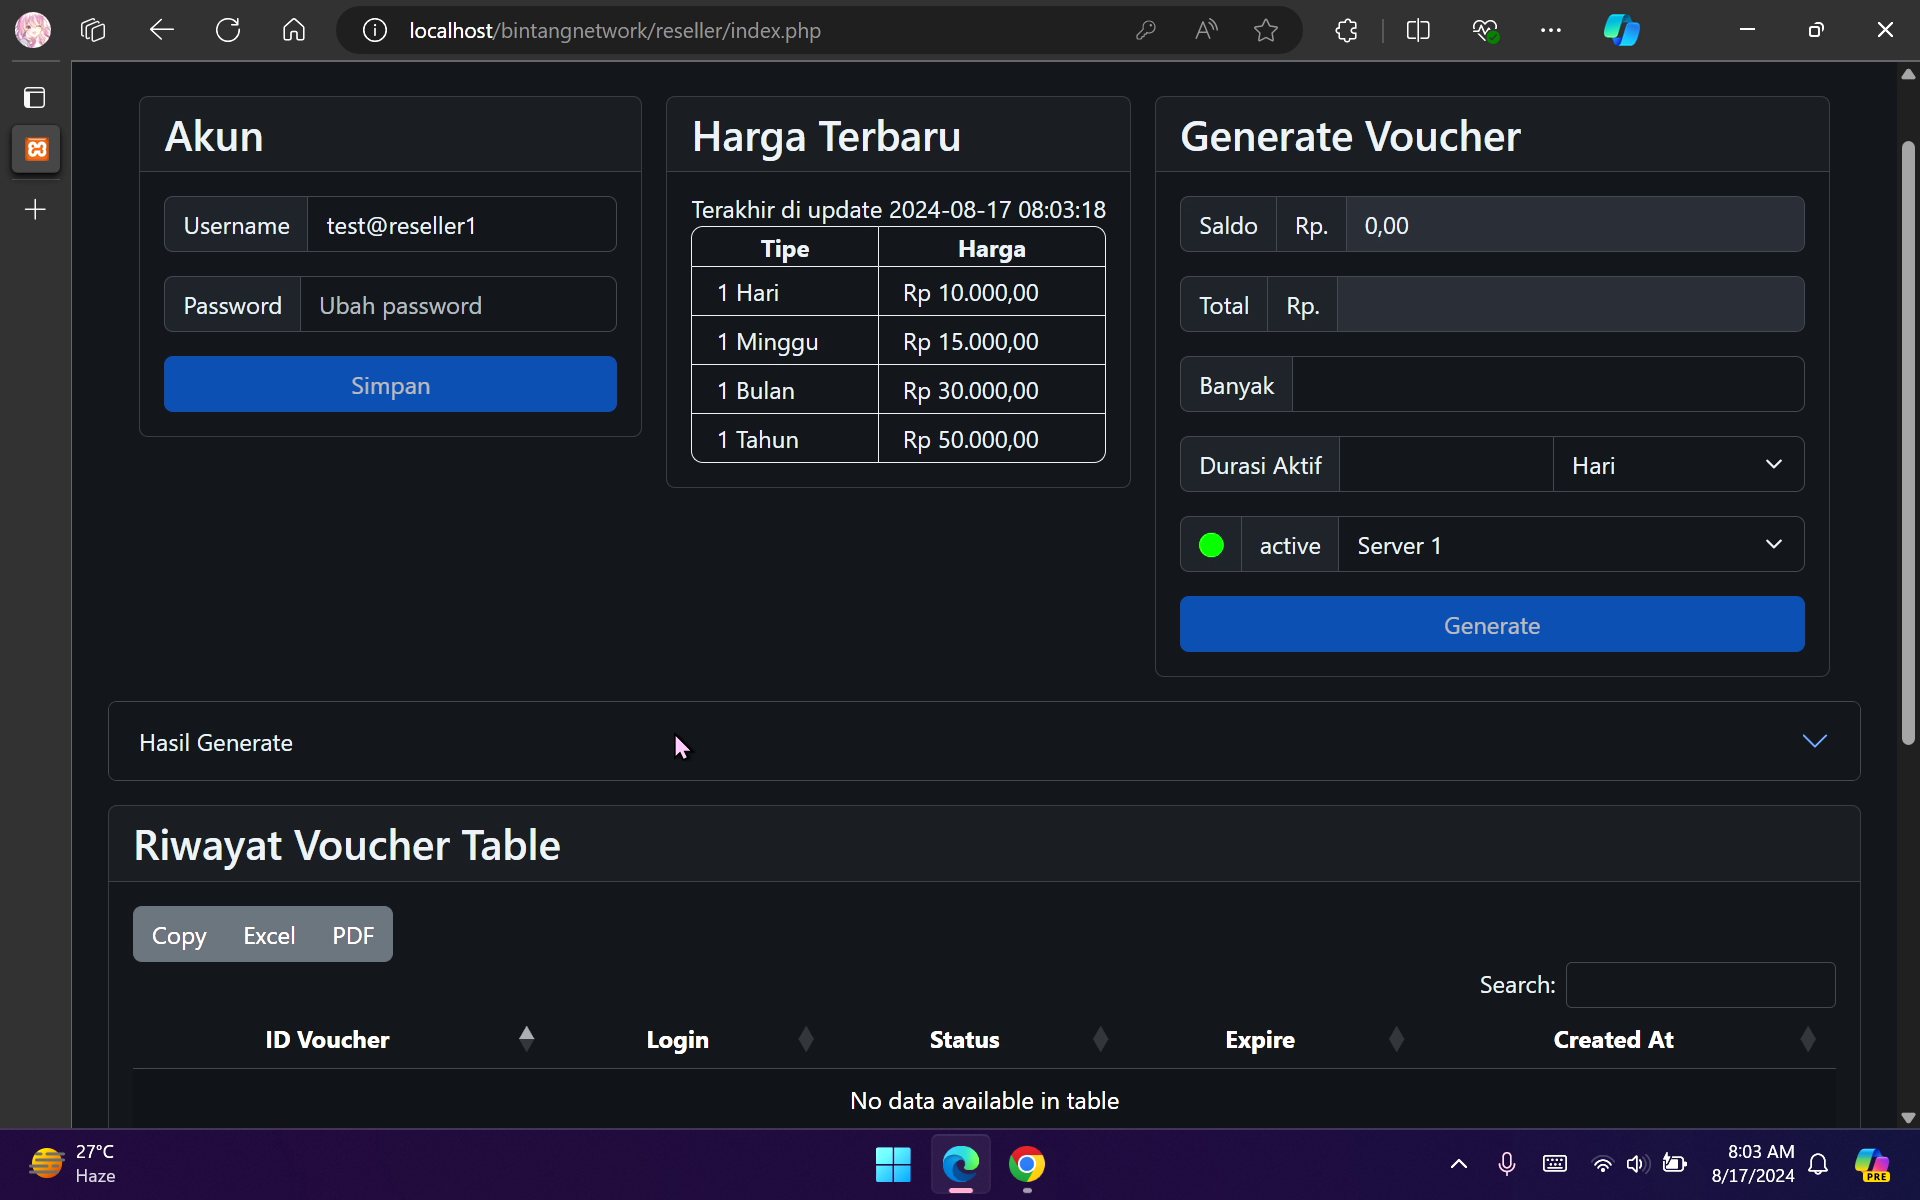View site information icon in address bar

(x=375, y=30)
